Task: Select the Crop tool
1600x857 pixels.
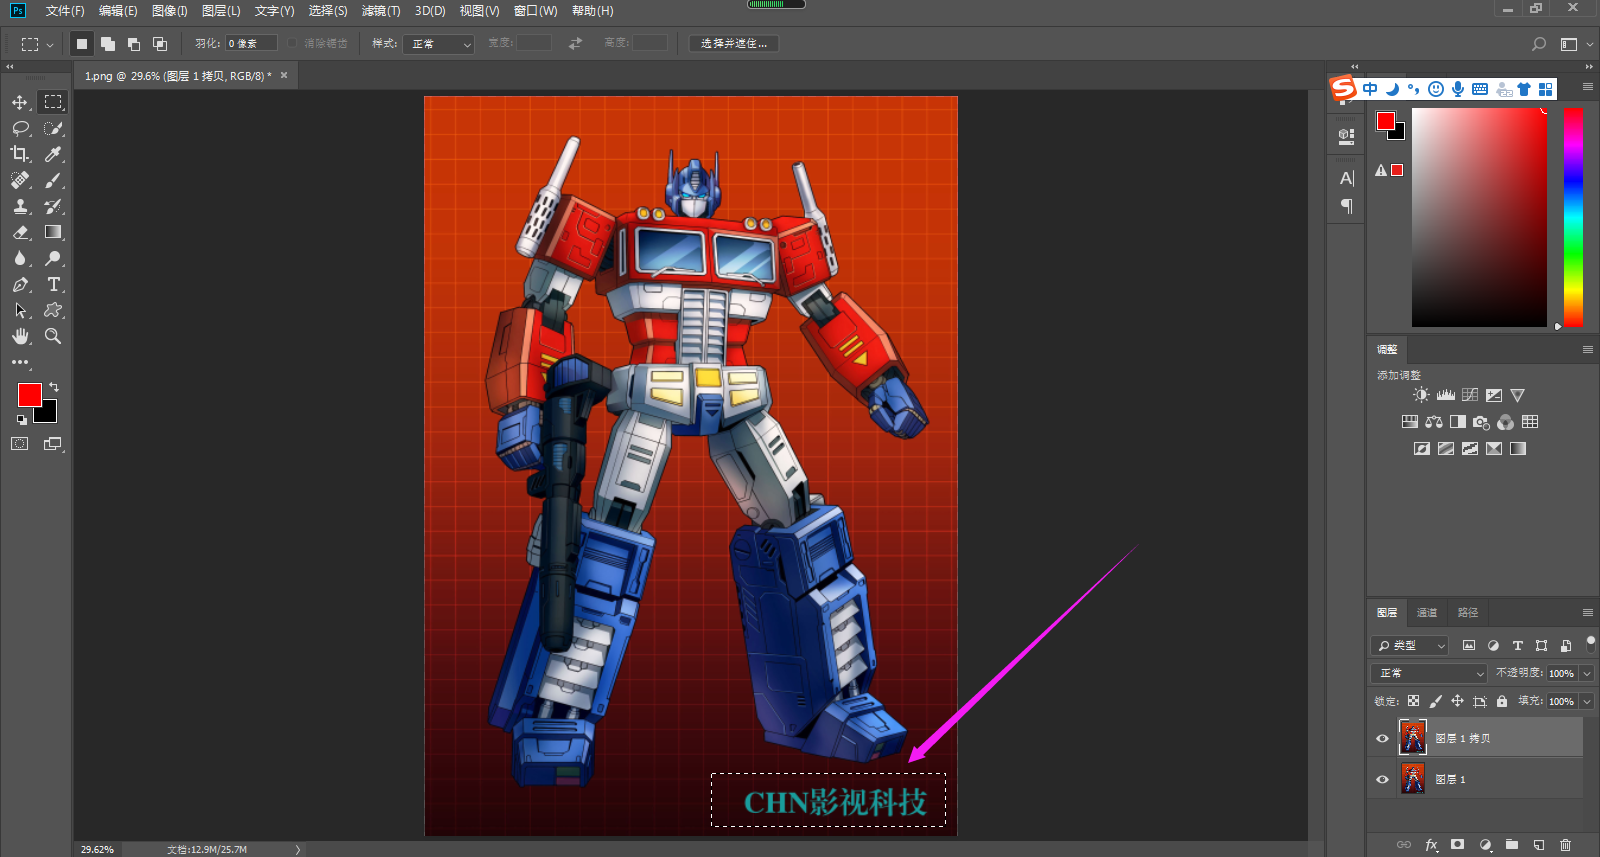Action: pyautogui.click(x=20, y=154)
